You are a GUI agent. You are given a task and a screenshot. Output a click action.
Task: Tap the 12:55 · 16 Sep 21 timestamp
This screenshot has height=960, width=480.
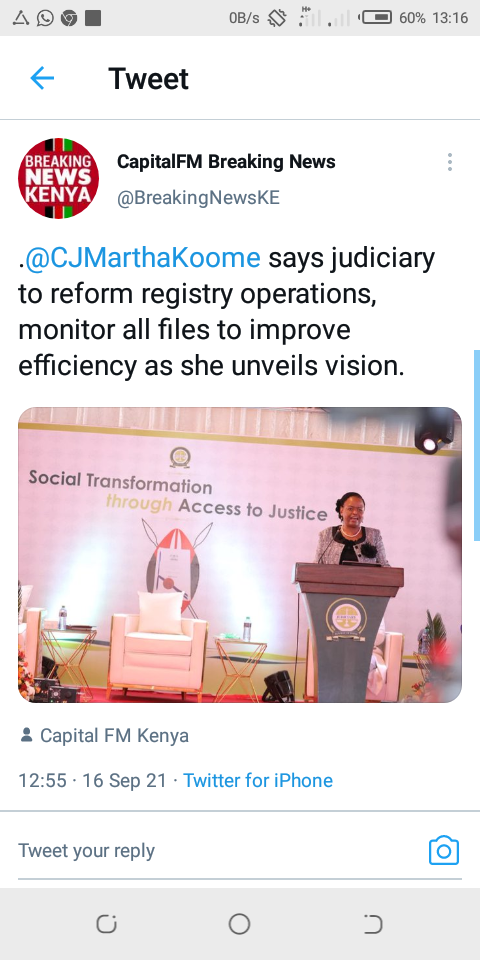tap(92, 781)
